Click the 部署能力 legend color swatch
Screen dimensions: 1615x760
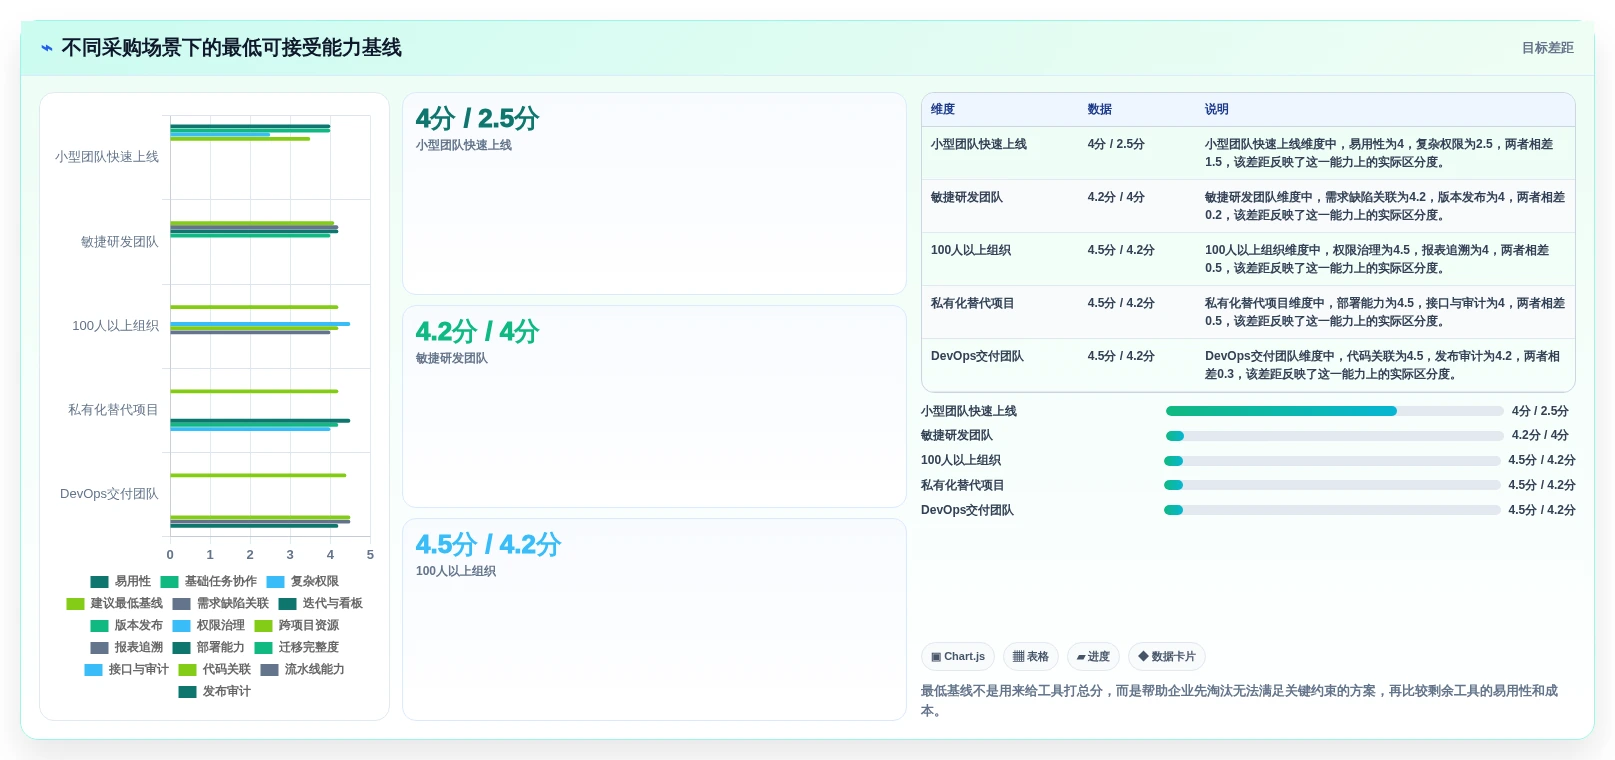pos(181,648)
